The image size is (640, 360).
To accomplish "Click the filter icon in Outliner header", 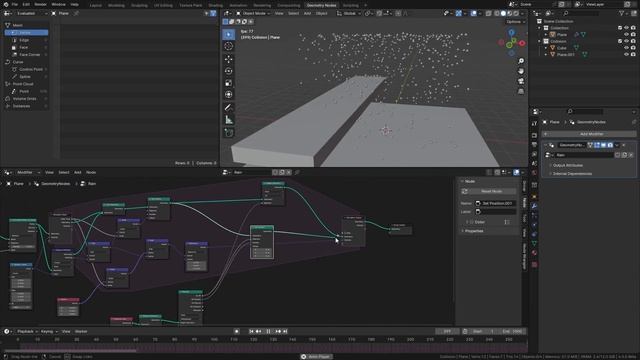I will [x=621, y=13].
